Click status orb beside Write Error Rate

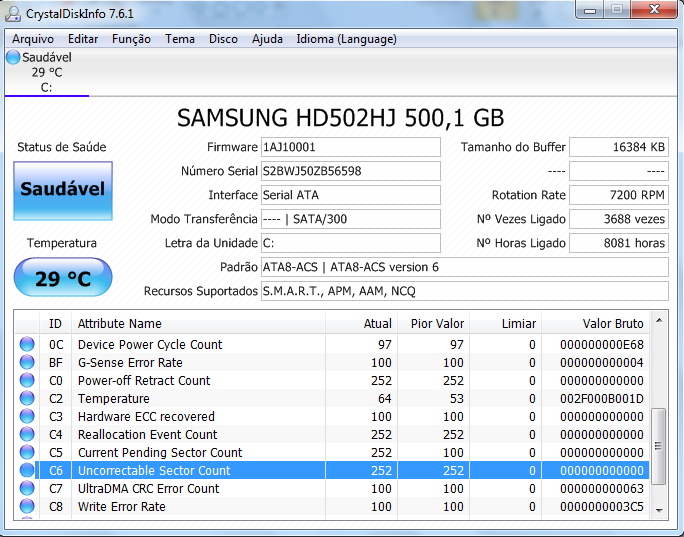click(x=27, y=507)
